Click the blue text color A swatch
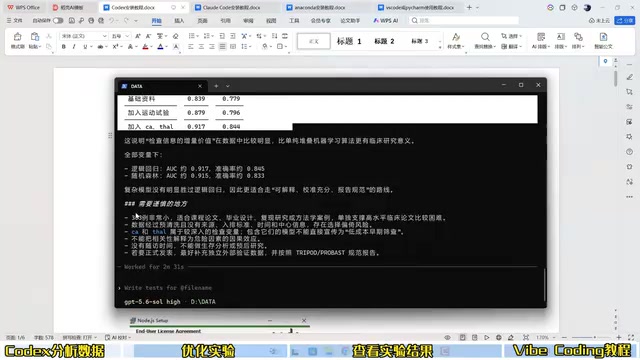640x360 pixels. (x=160, y=47)
